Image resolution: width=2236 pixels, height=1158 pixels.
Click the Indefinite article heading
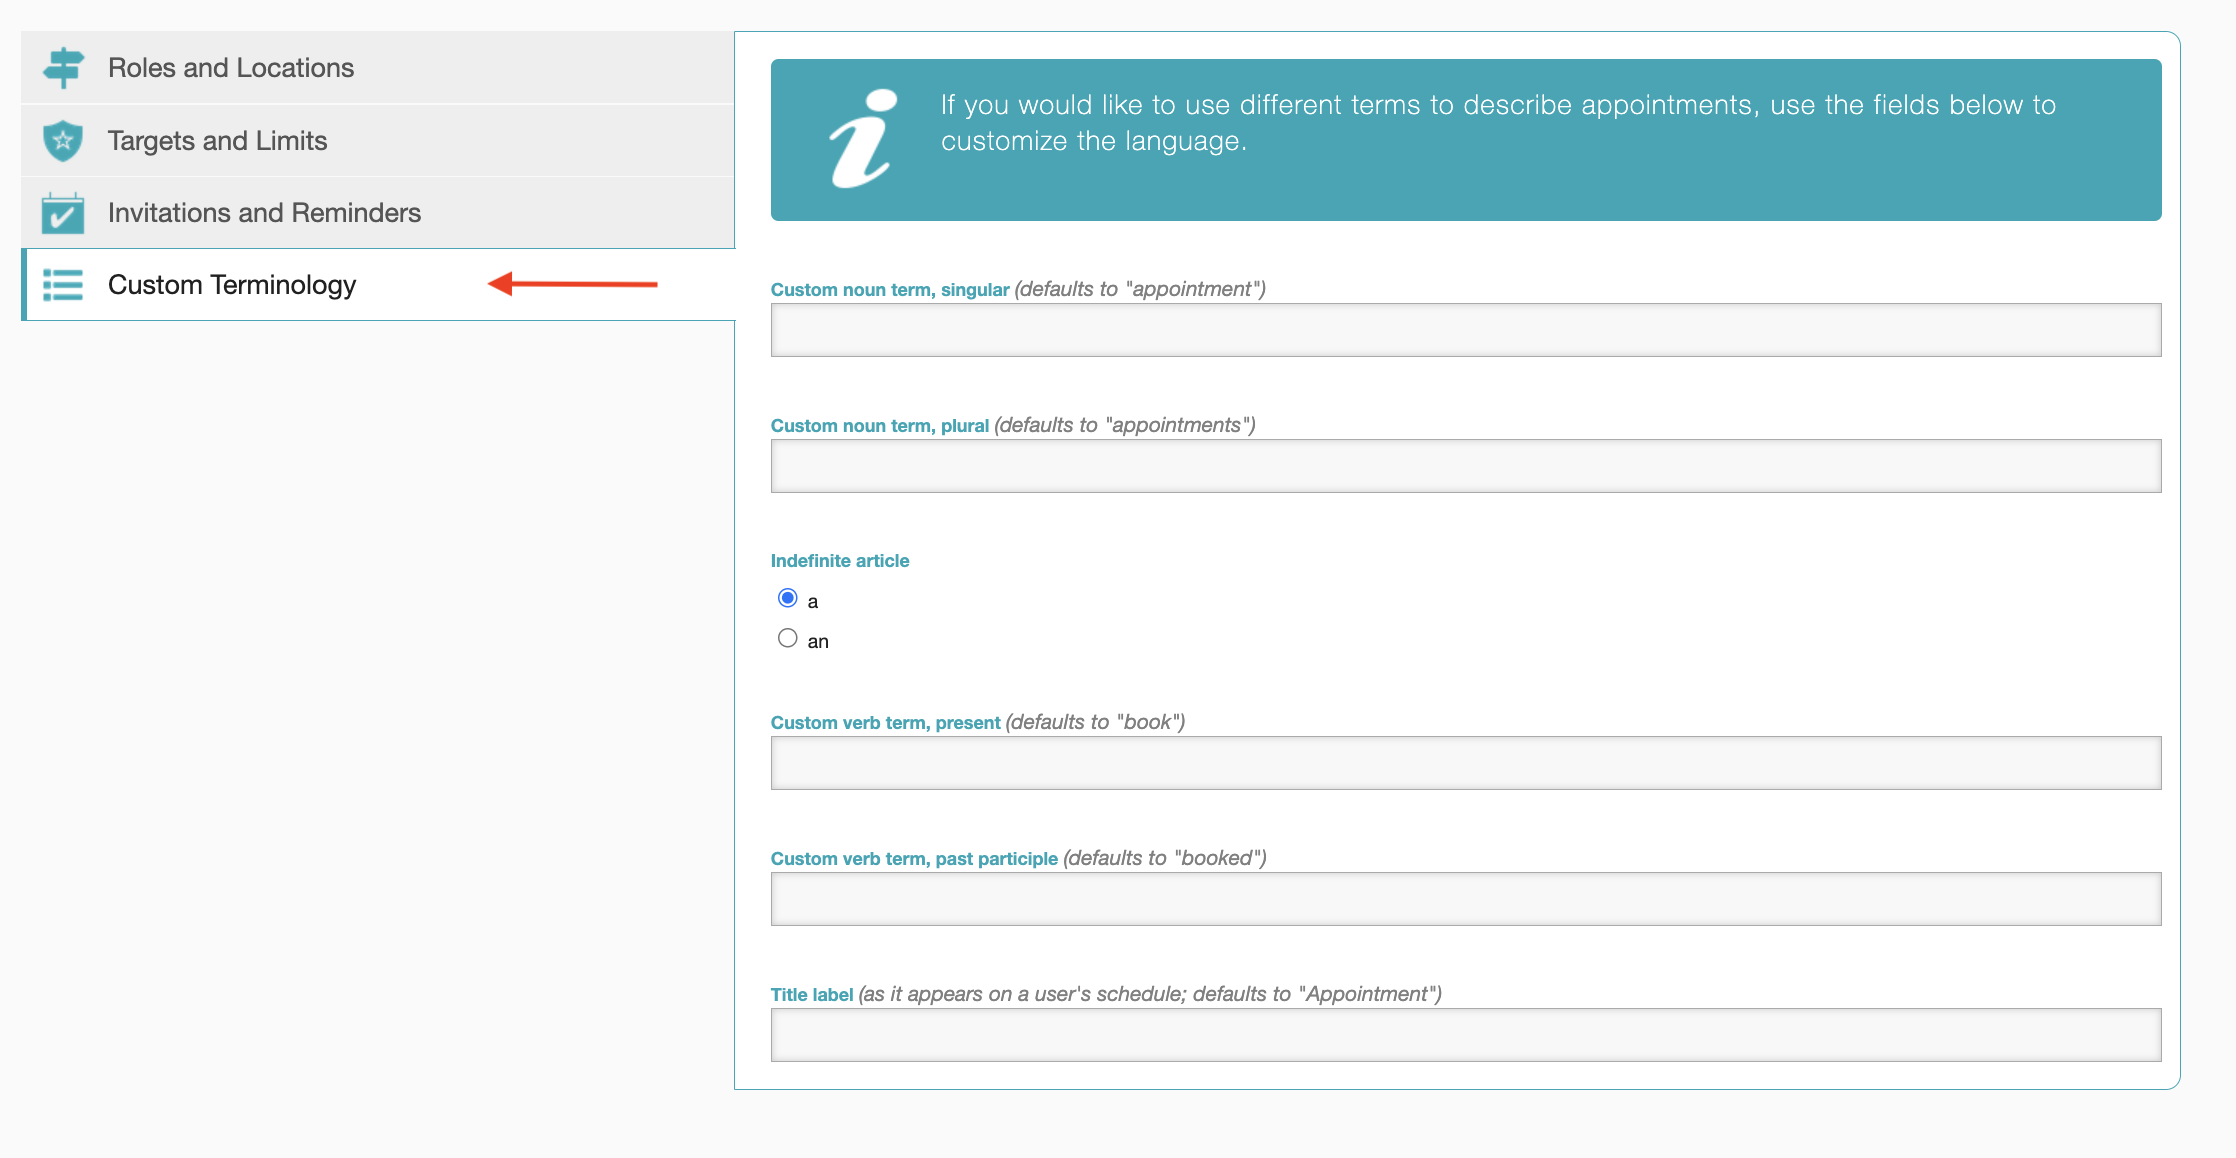pos(839,560)
